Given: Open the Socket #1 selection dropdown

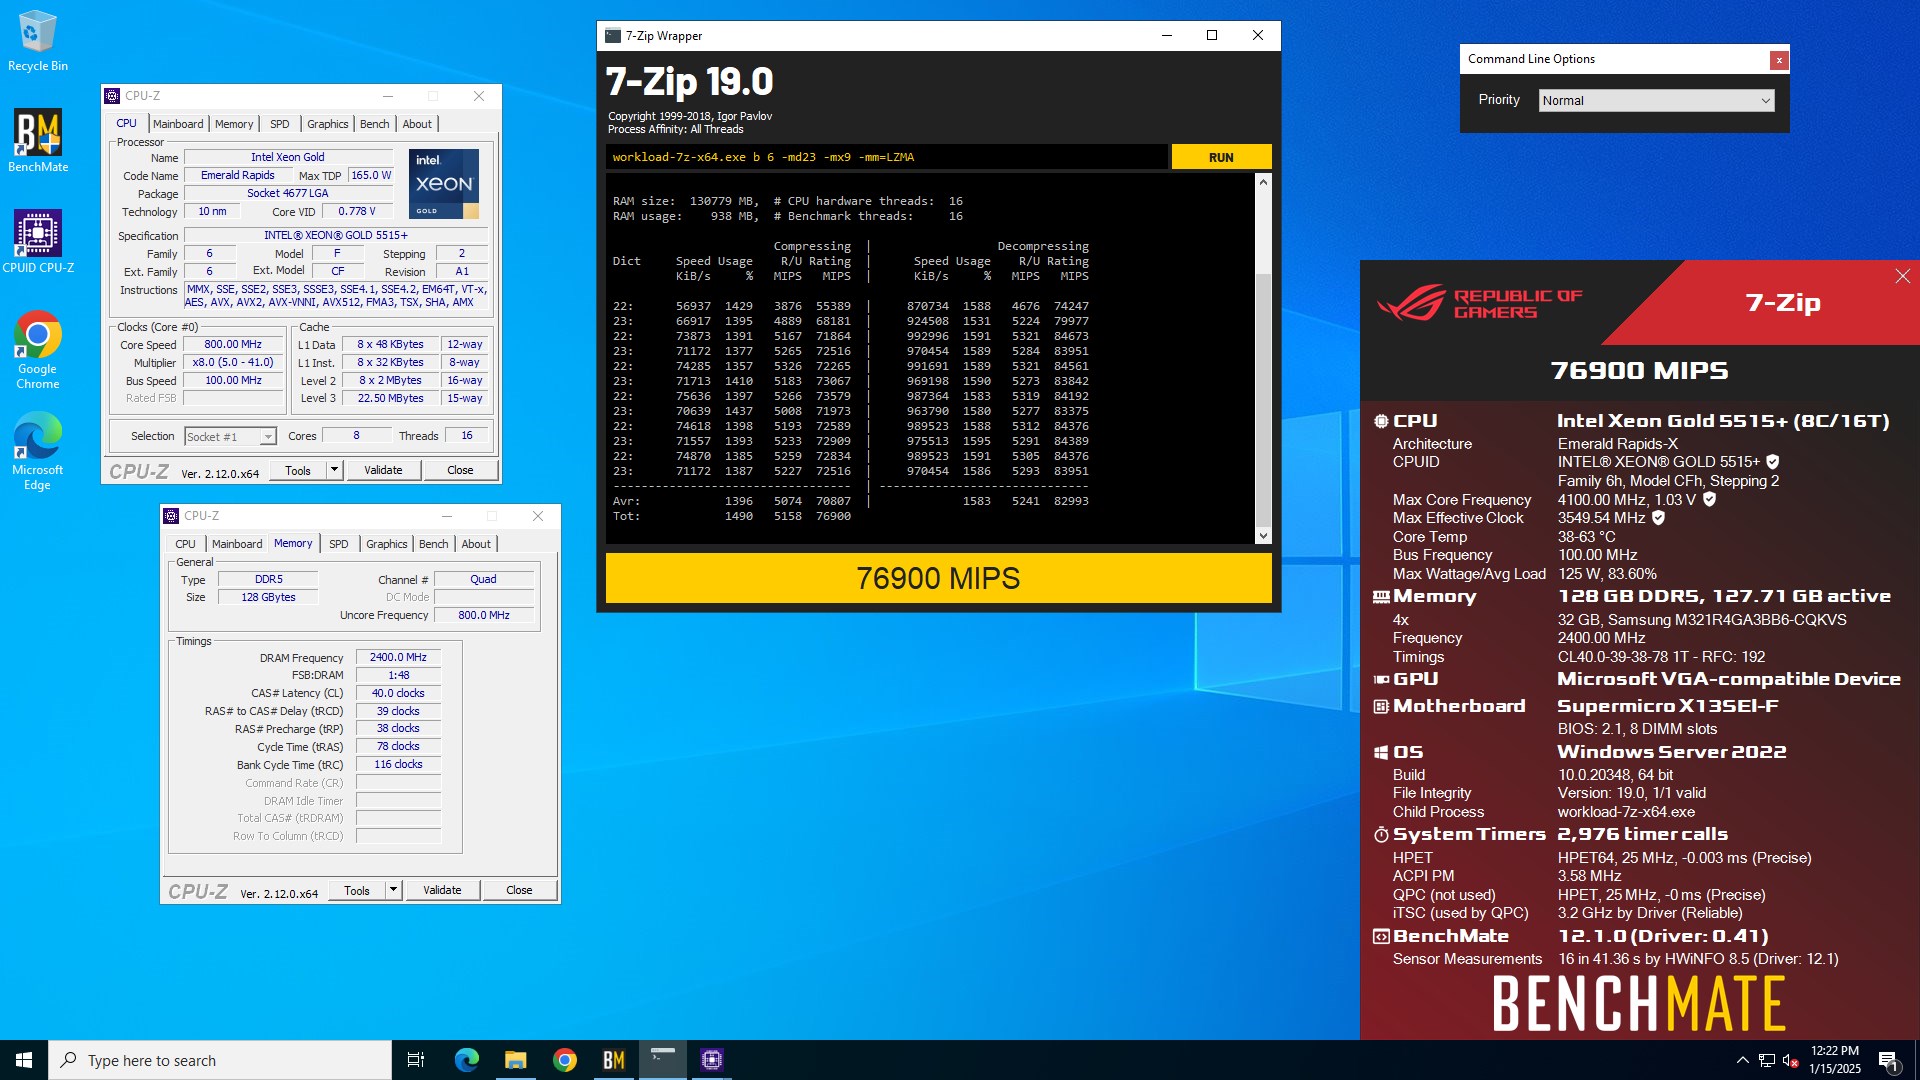Looking at the screenshot, I should [x=230, y=436].
